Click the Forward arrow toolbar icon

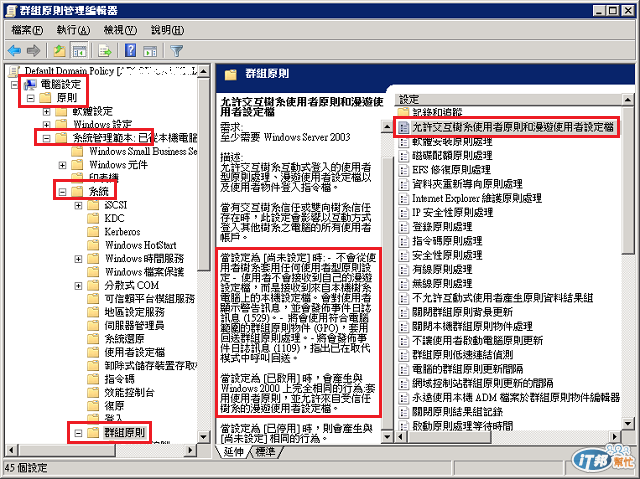(33, 51)
